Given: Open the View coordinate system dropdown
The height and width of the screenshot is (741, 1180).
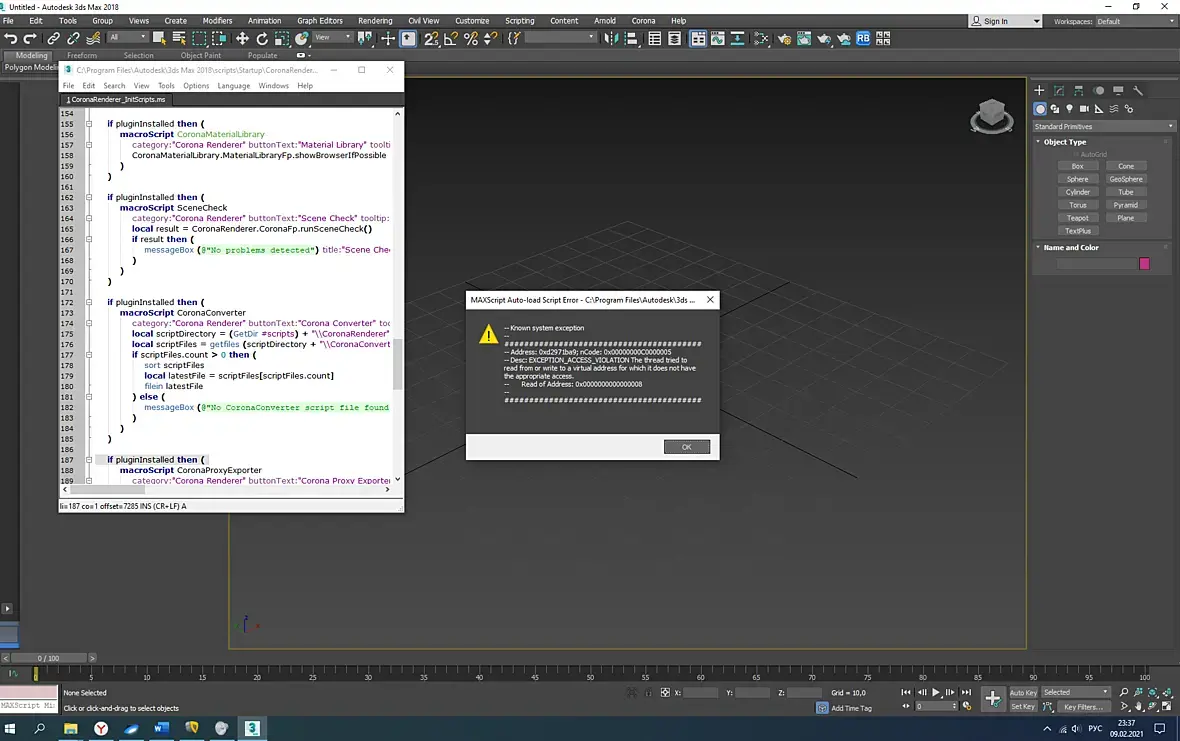Looking at the screenshot, I should coord(333,37).
